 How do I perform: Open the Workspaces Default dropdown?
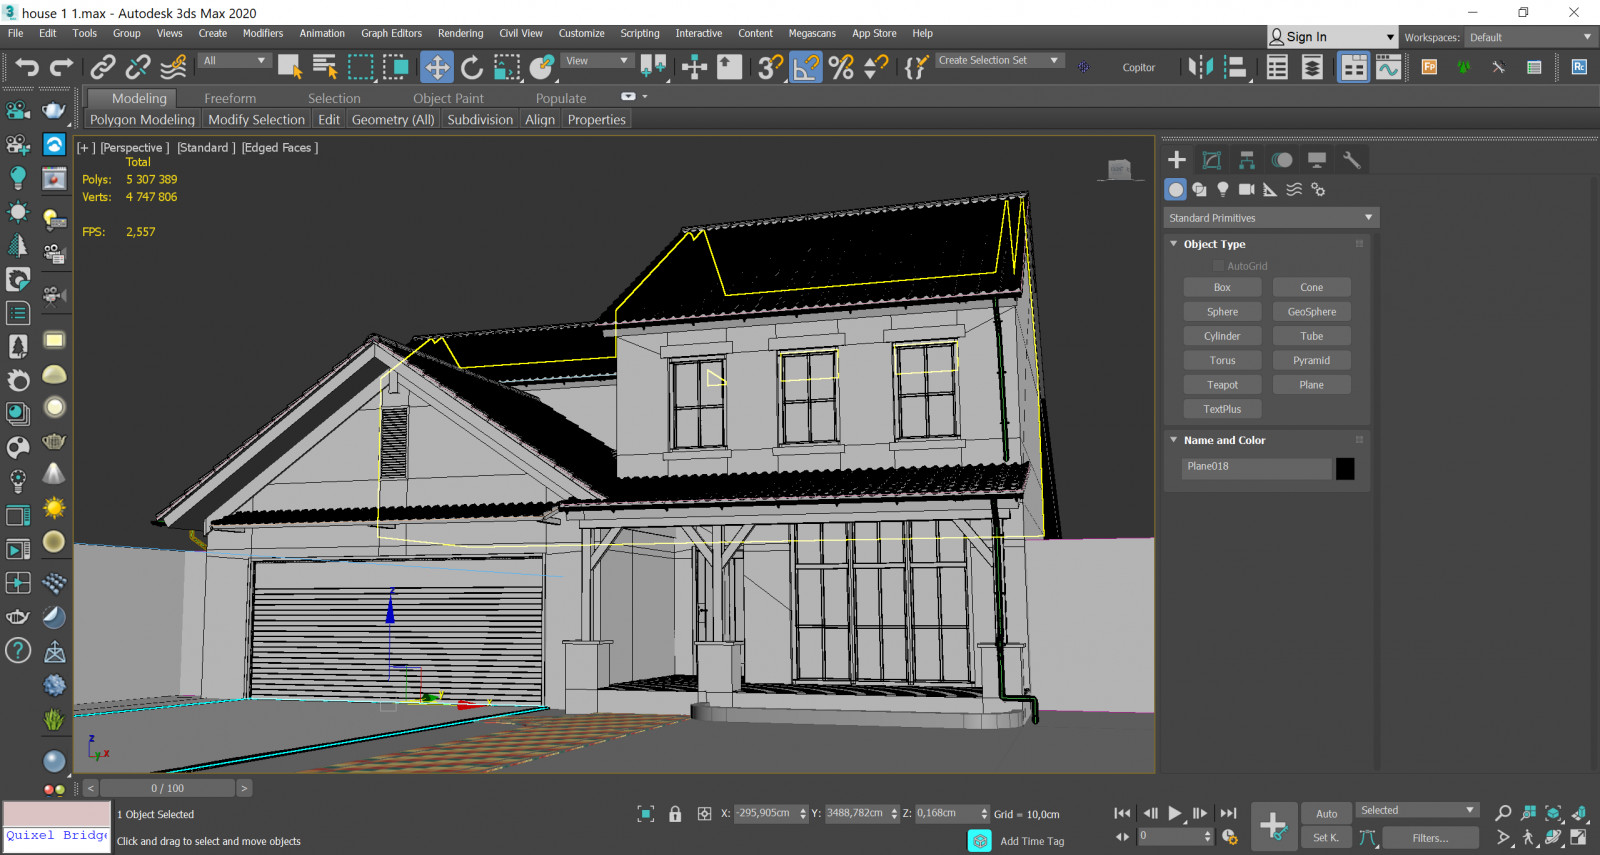point(1530,37)
